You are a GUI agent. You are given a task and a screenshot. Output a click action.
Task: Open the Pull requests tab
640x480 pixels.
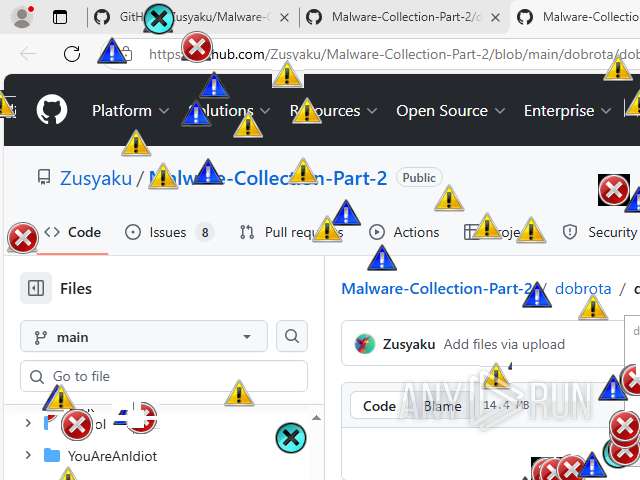(x=292, y=232)
